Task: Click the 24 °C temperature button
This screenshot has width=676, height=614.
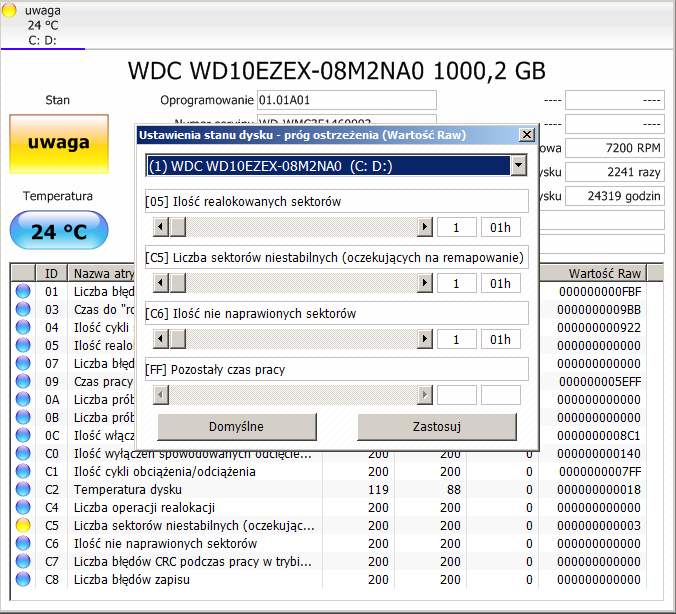Action: 59,230
